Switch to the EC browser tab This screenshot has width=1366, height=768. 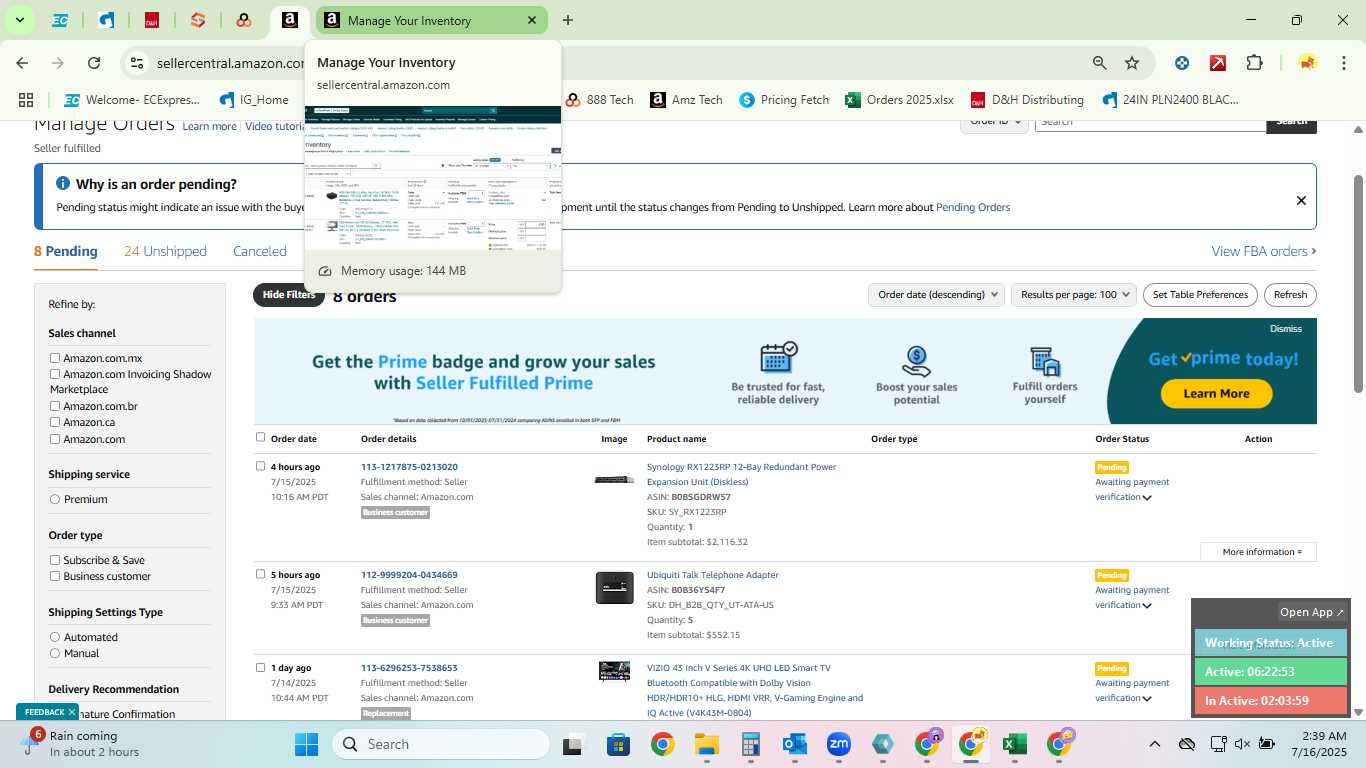click(60, 20)
